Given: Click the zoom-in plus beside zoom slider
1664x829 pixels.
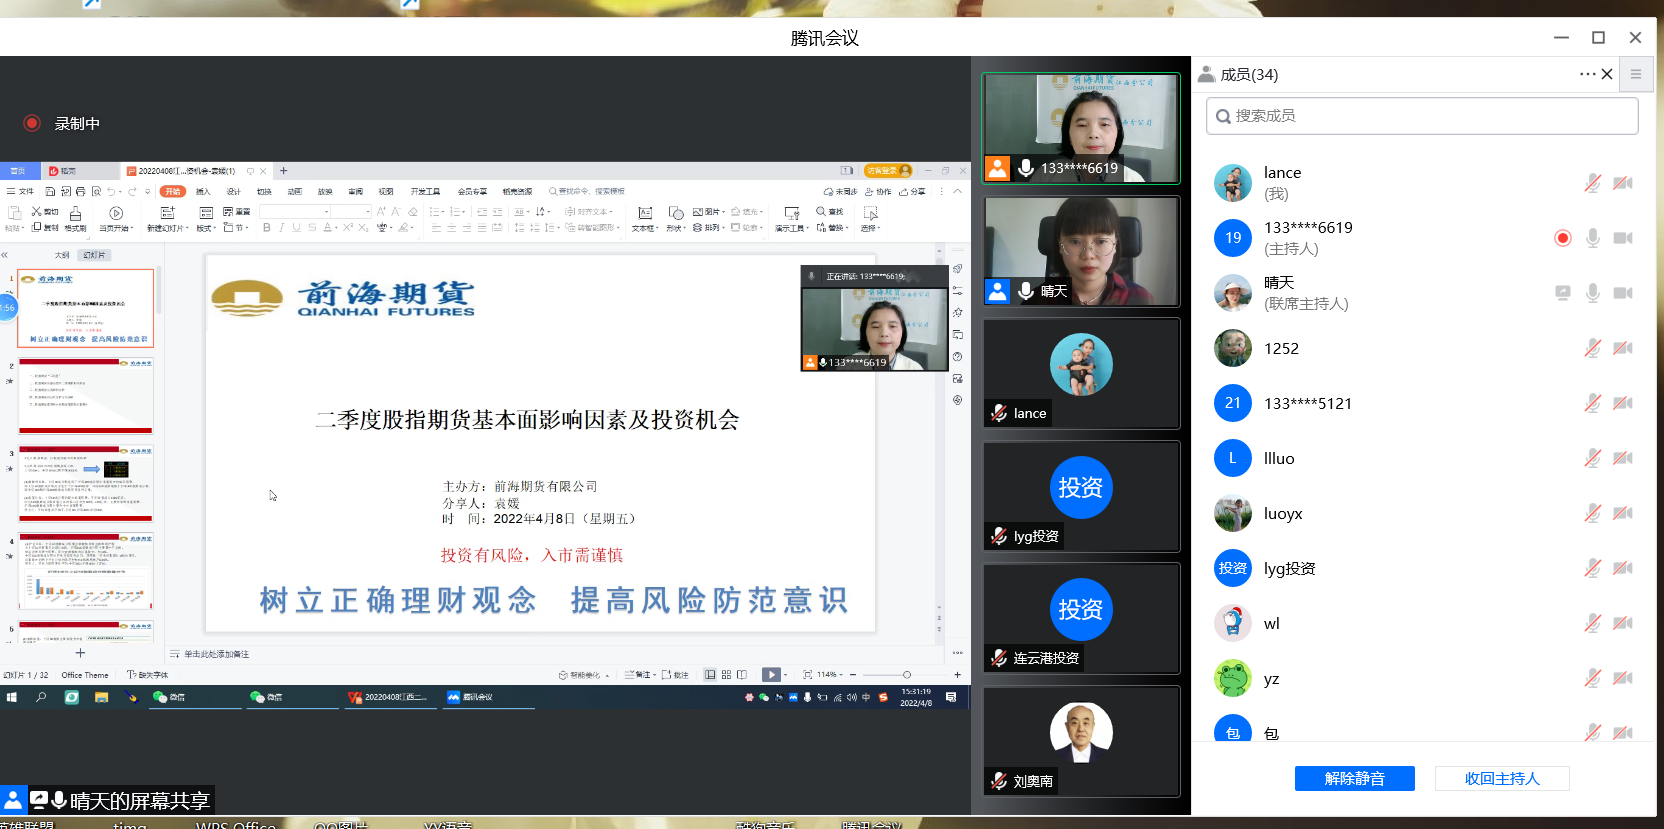Looking at the screenshot, I should (x=957, y=675).
